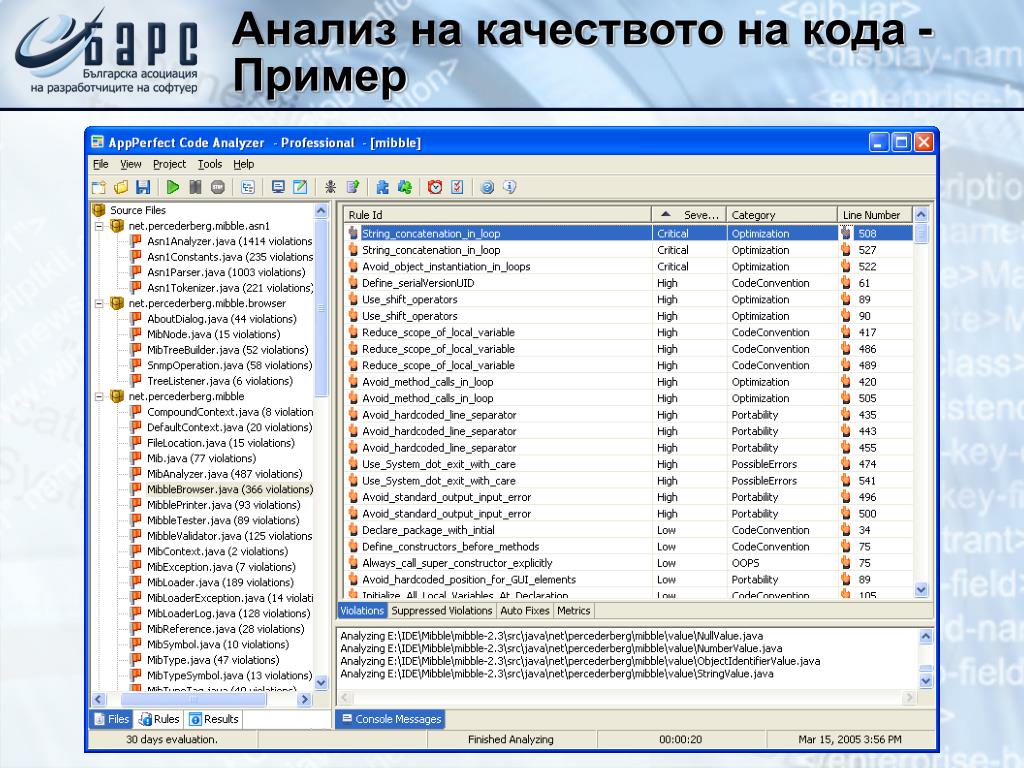The width and height of the screenshot is (1024, 768).
Task: Click the tree structure toolbar icon
Action: tap(248, 187)
